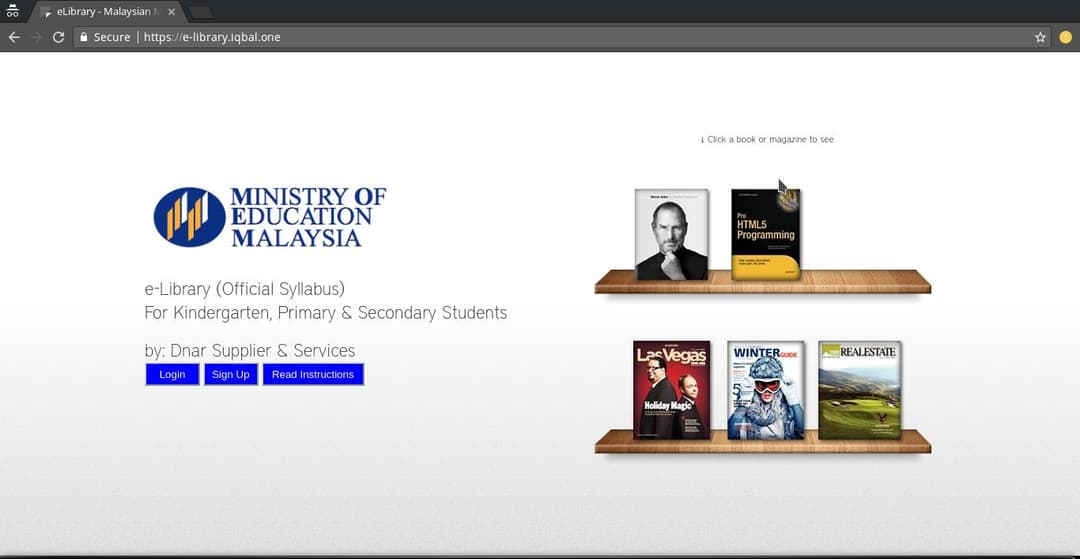Open the Winter Guide magazine cover
Screen dimensions: 1080x559
766,390
